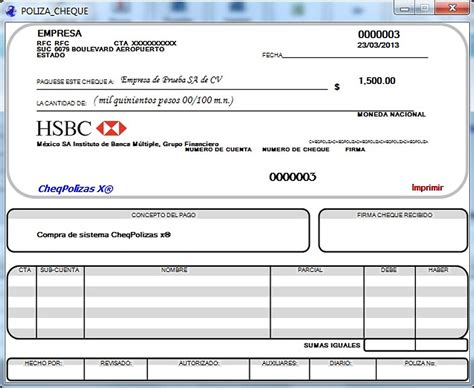474x388 pixels.
Task: Click the EMPRESA heading
Action: coord(60,33)
